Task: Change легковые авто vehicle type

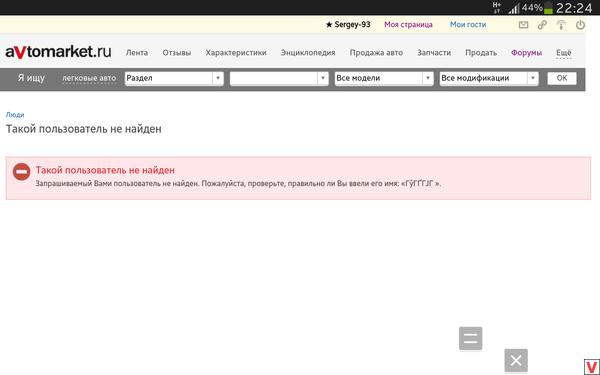Action: click(89, 78)
